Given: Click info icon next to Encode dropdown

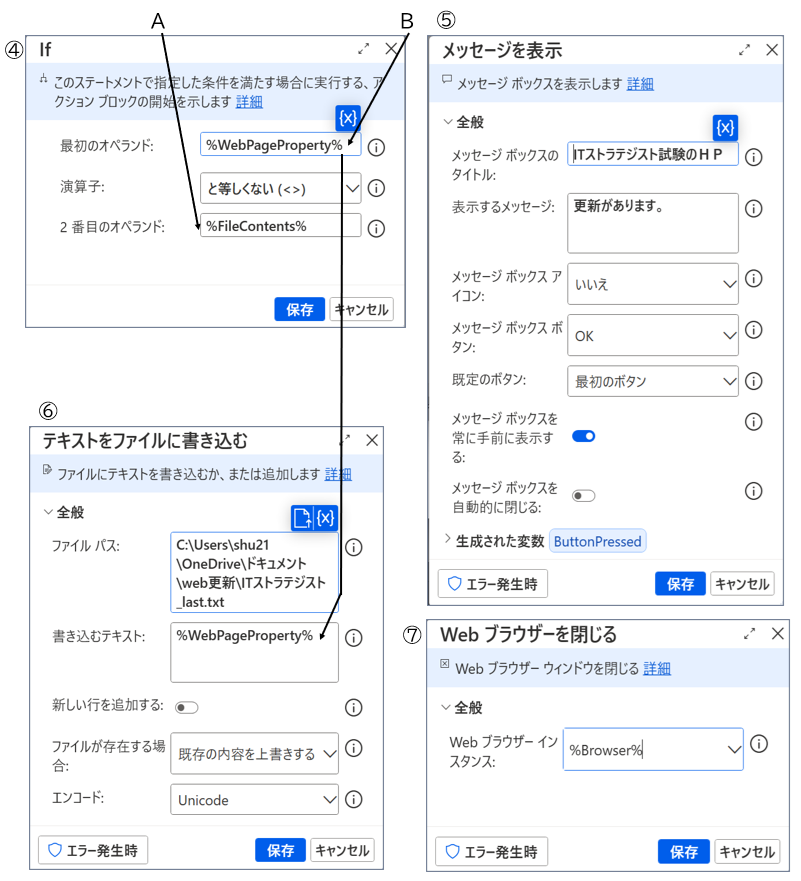Looking at the screenshot, I should click(x=353, y=800).
